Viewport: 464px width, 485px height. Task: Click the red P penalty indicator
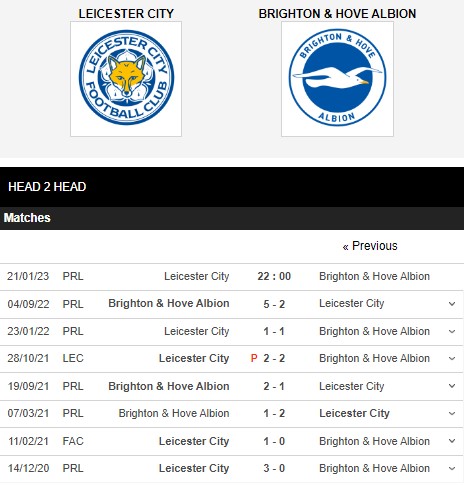[x=254, y=358]
